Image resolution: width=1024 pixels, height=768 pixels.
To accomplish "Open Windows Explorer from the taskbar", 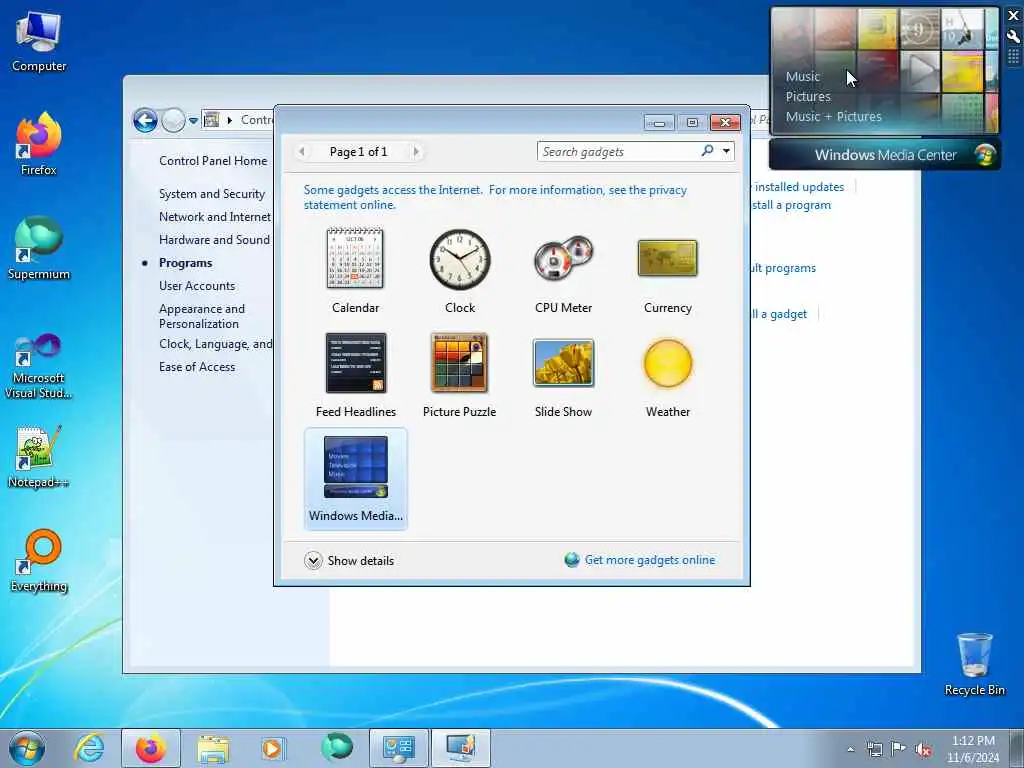I will [213, 748].
